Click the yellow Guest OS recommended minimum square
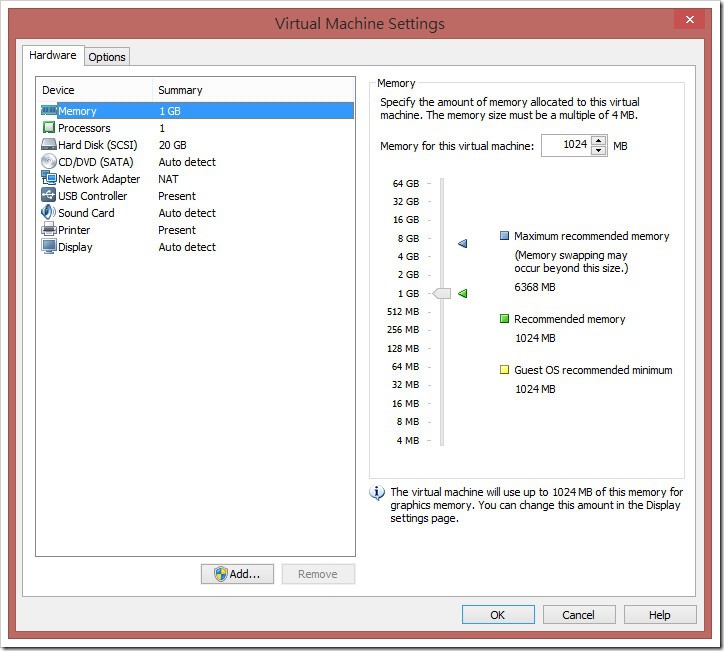 [x=504, y=369]
